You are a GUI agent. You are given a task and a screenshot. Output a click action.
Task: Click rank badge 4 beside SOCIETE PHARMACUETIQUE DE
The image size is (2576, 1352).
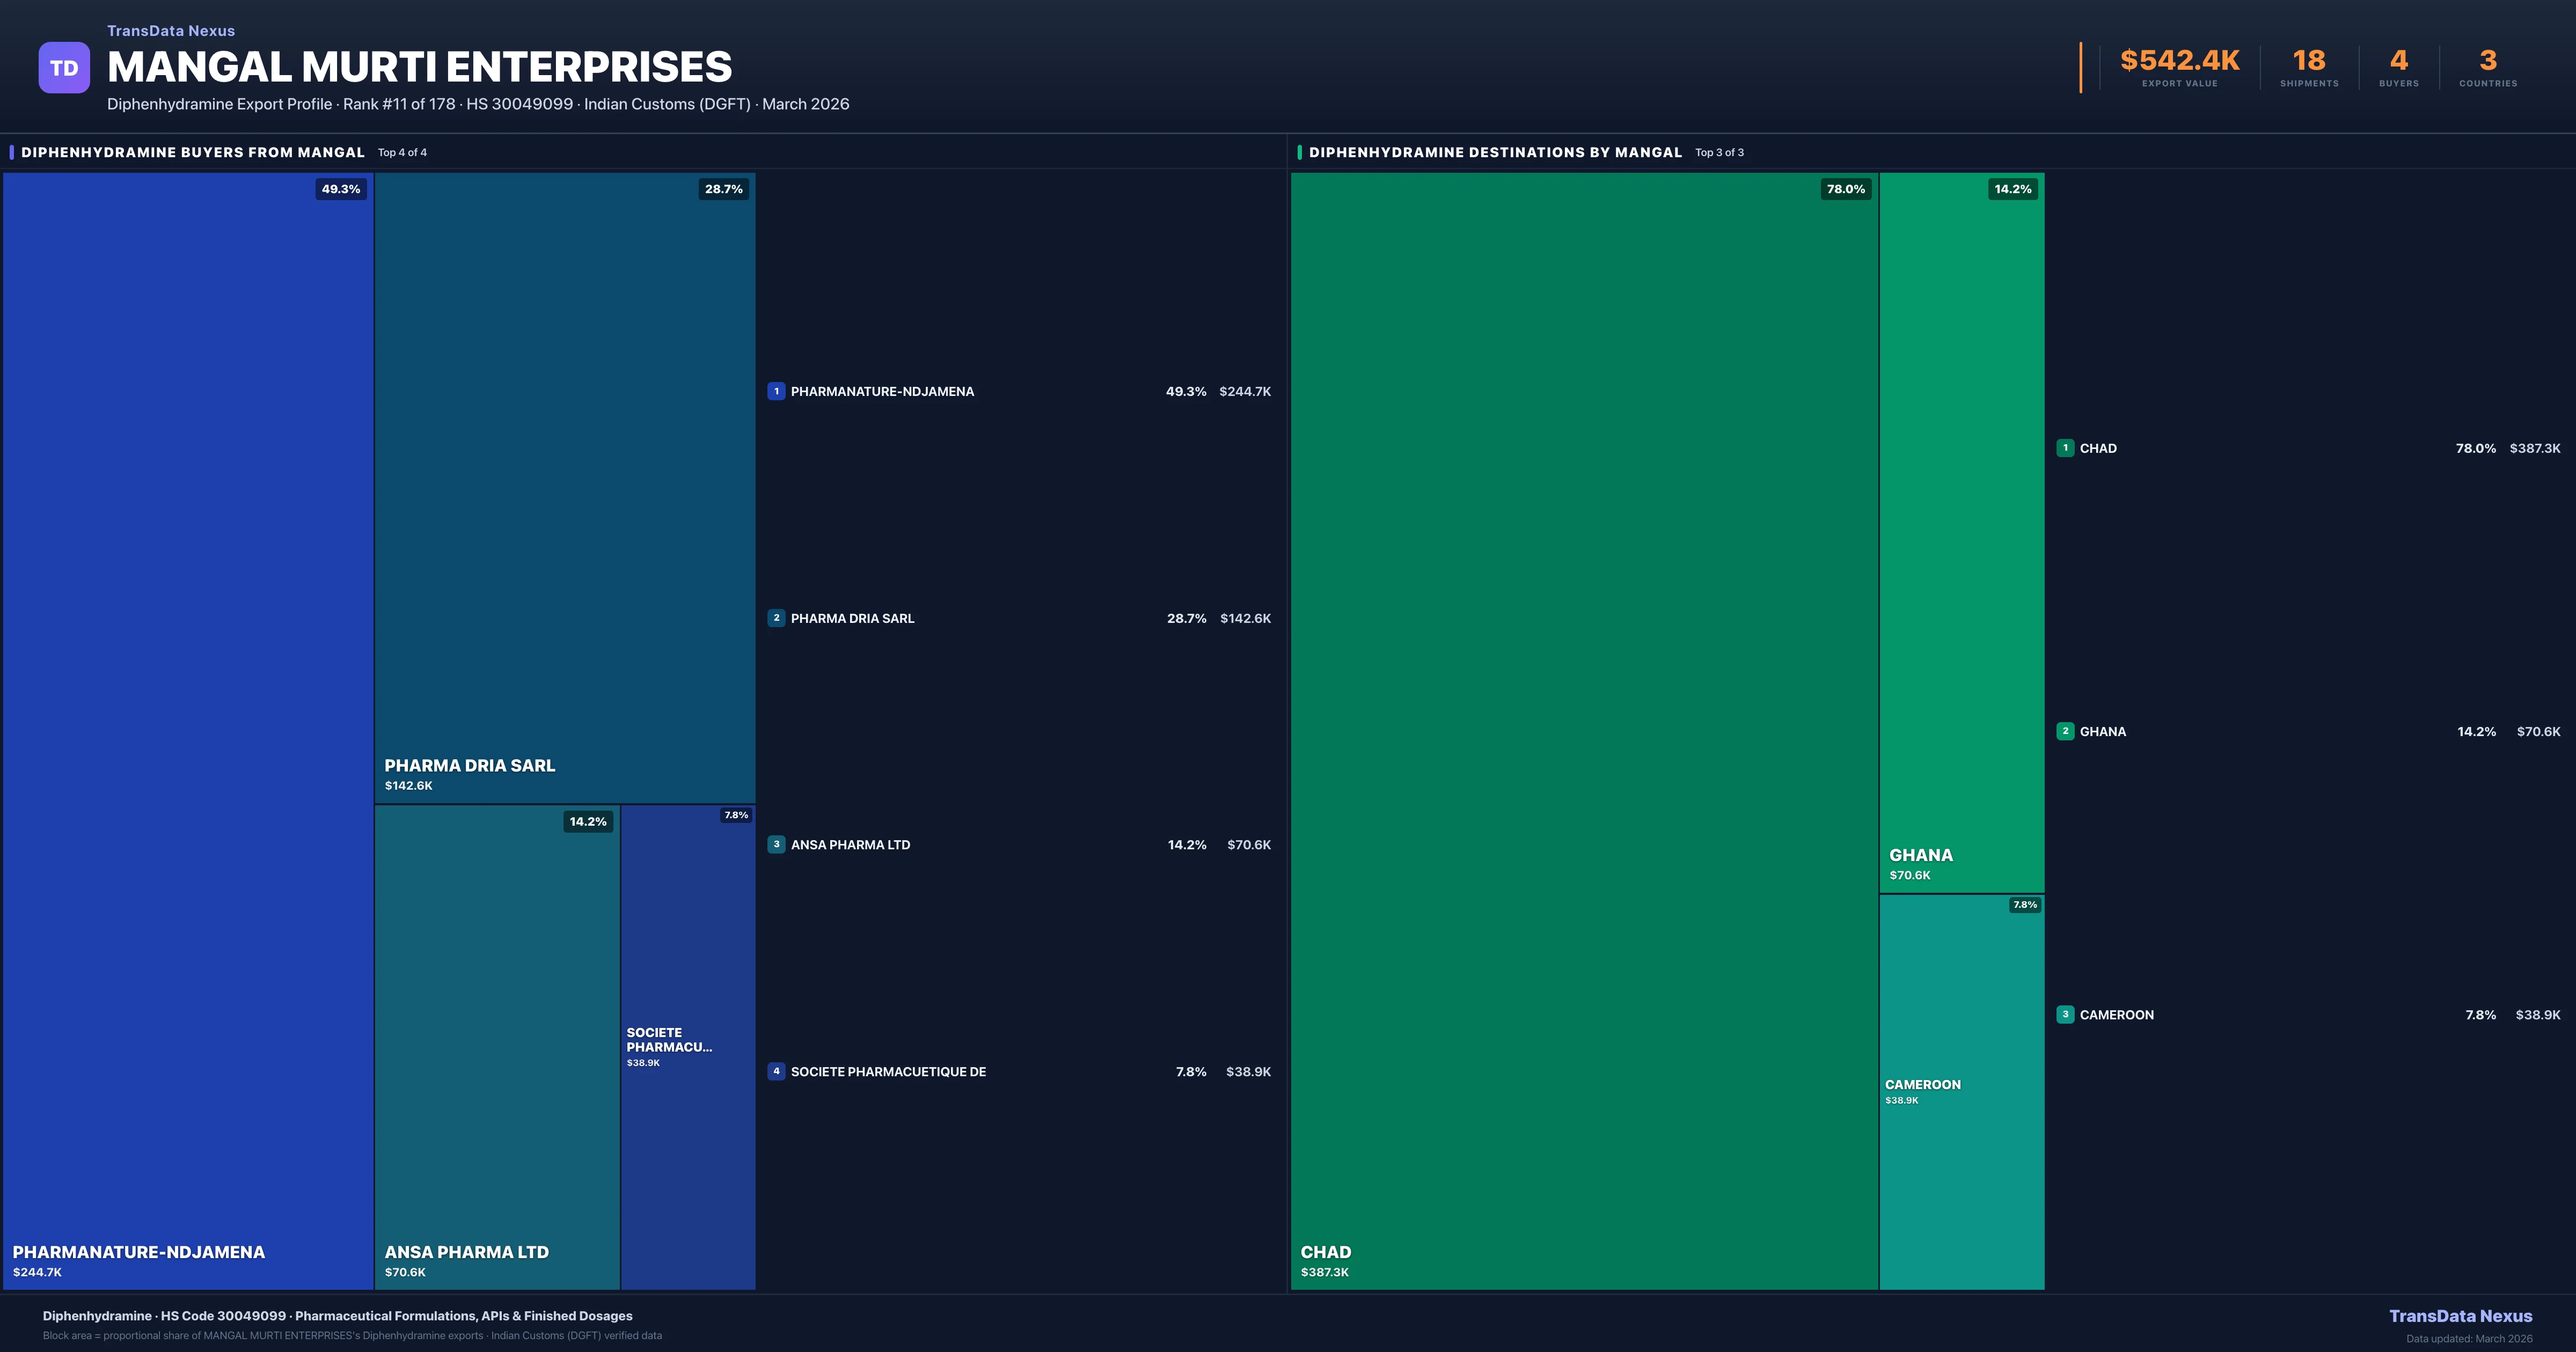tap(776, 1071)
